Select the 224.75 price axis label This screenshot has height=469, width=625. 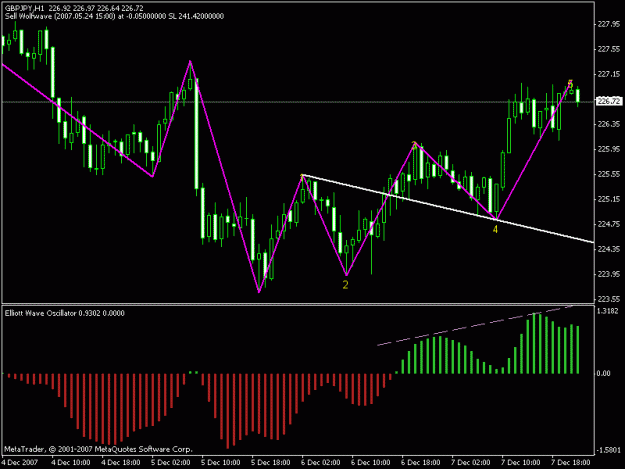click(x=609, y=224)
